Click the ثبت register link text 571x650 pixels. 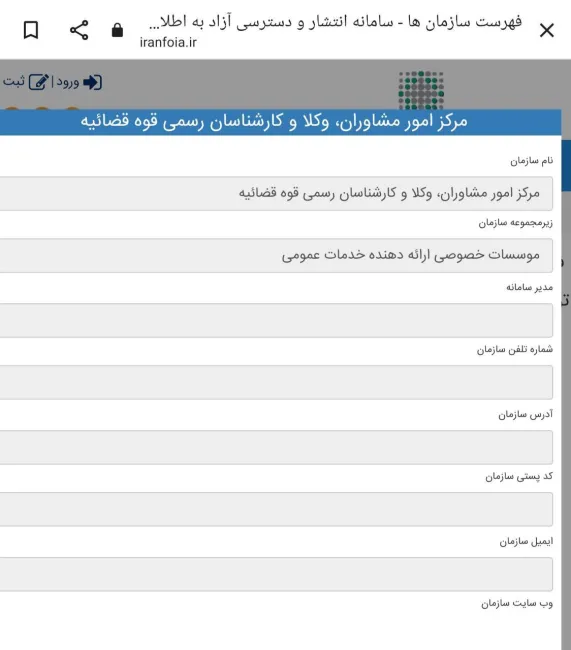(x=14, y=81)
